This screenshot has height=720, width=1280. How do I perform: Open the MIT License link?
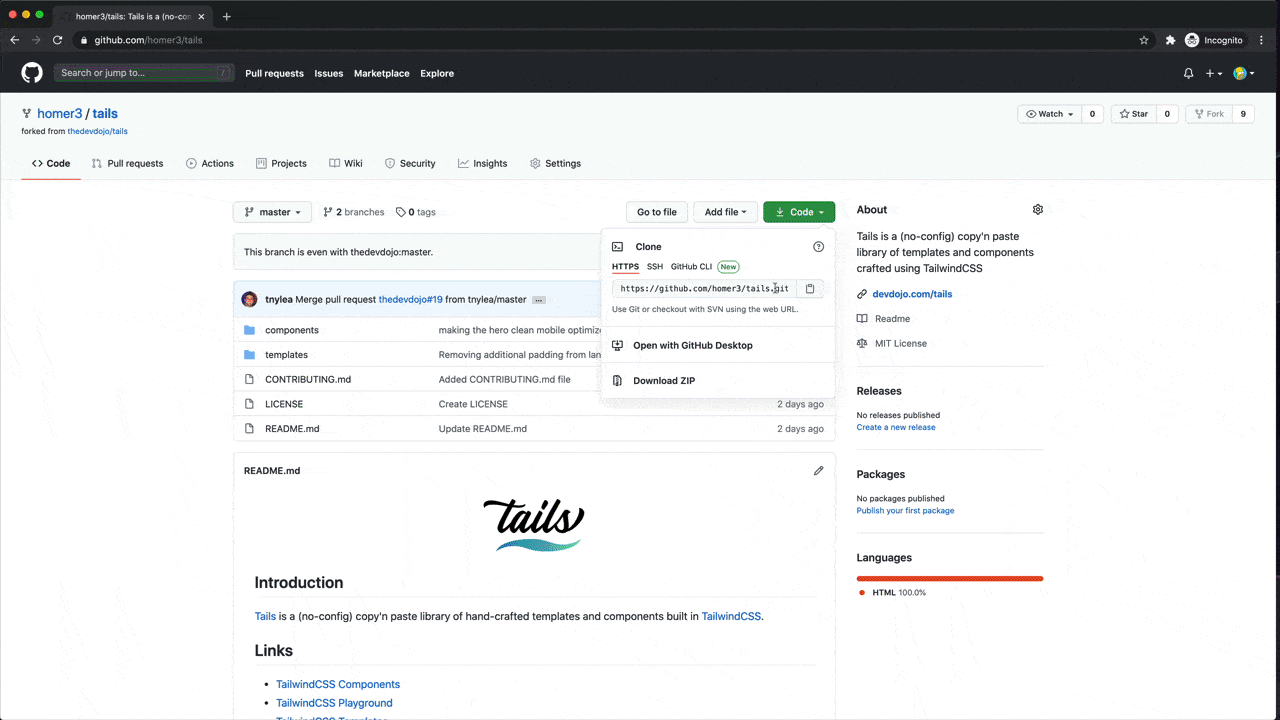click(x=900, y=343)
